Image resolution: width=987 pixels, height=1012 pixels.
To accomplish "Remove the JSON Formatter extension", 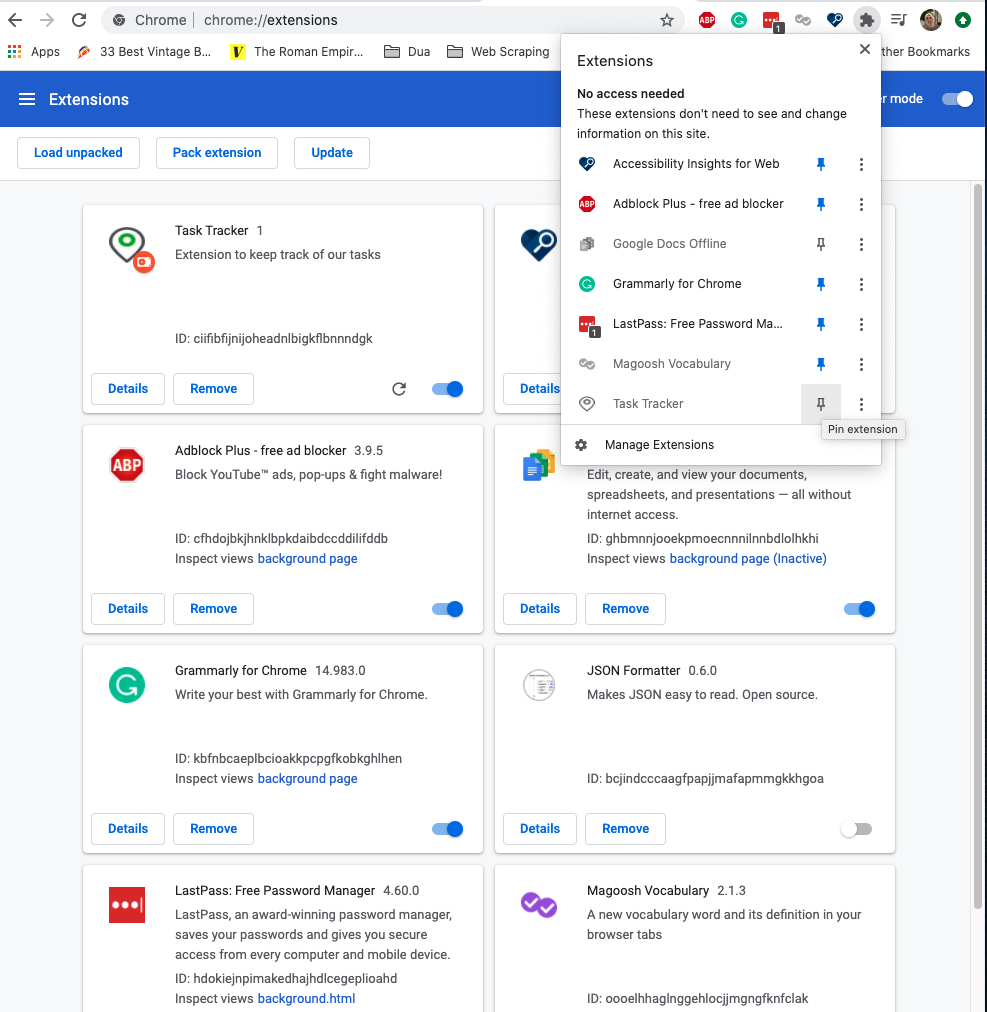I will click(626, 829).
